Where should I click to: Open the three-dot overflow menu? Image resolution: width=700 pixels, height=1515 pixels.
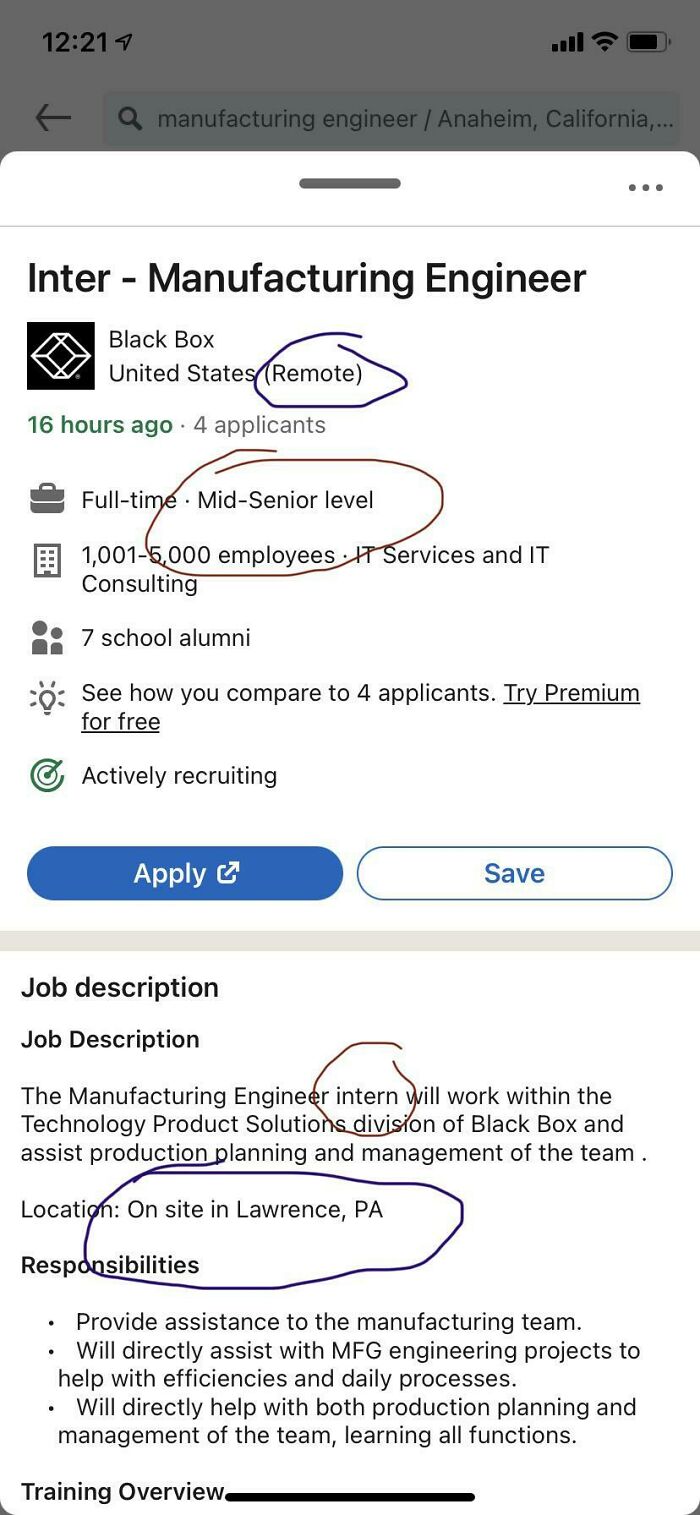point(646,188)
